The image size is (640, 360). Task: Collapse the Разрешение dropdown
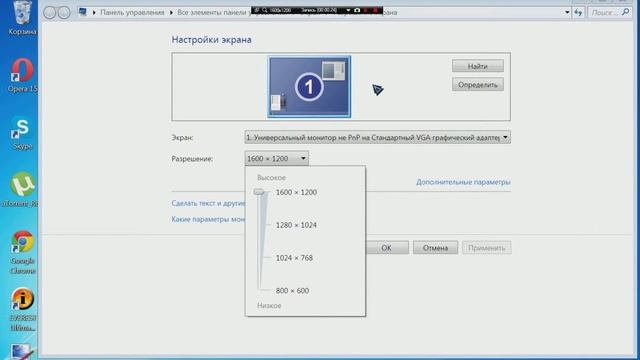click(x=276, y=158)
